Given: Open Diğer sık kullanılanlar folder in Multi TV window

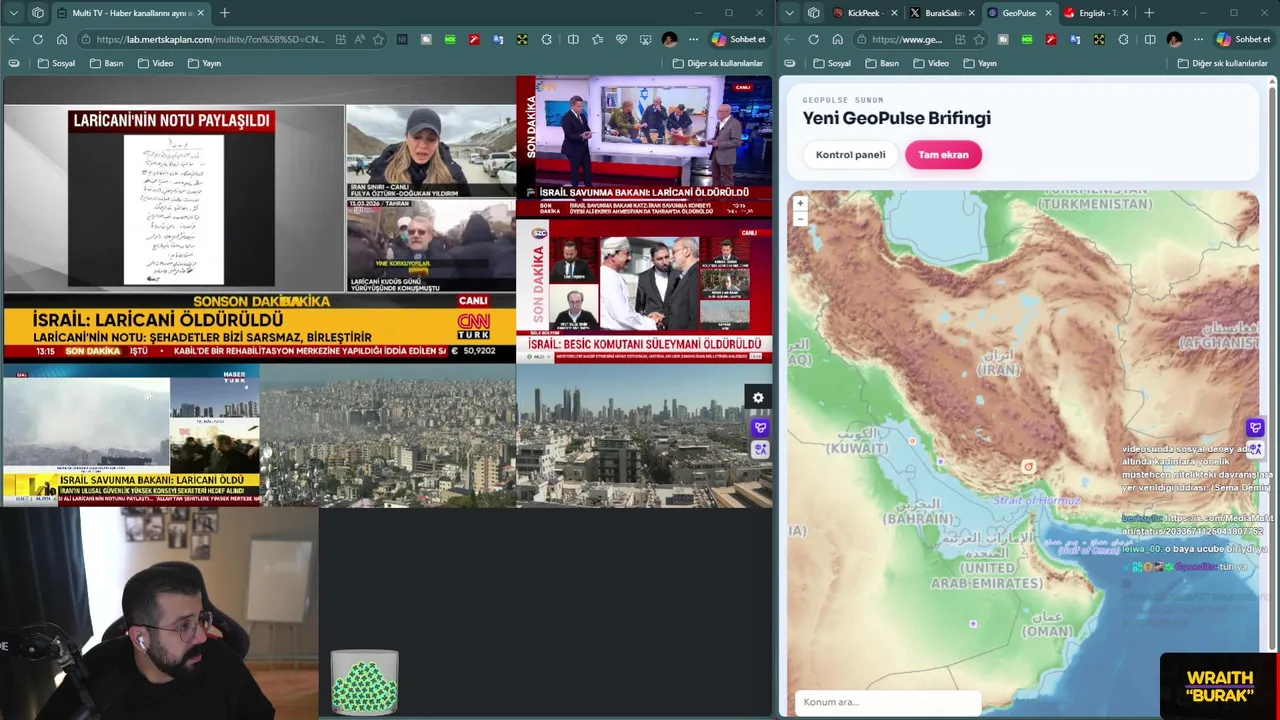Looking at the screenshot, I should [x=718, y=63].
